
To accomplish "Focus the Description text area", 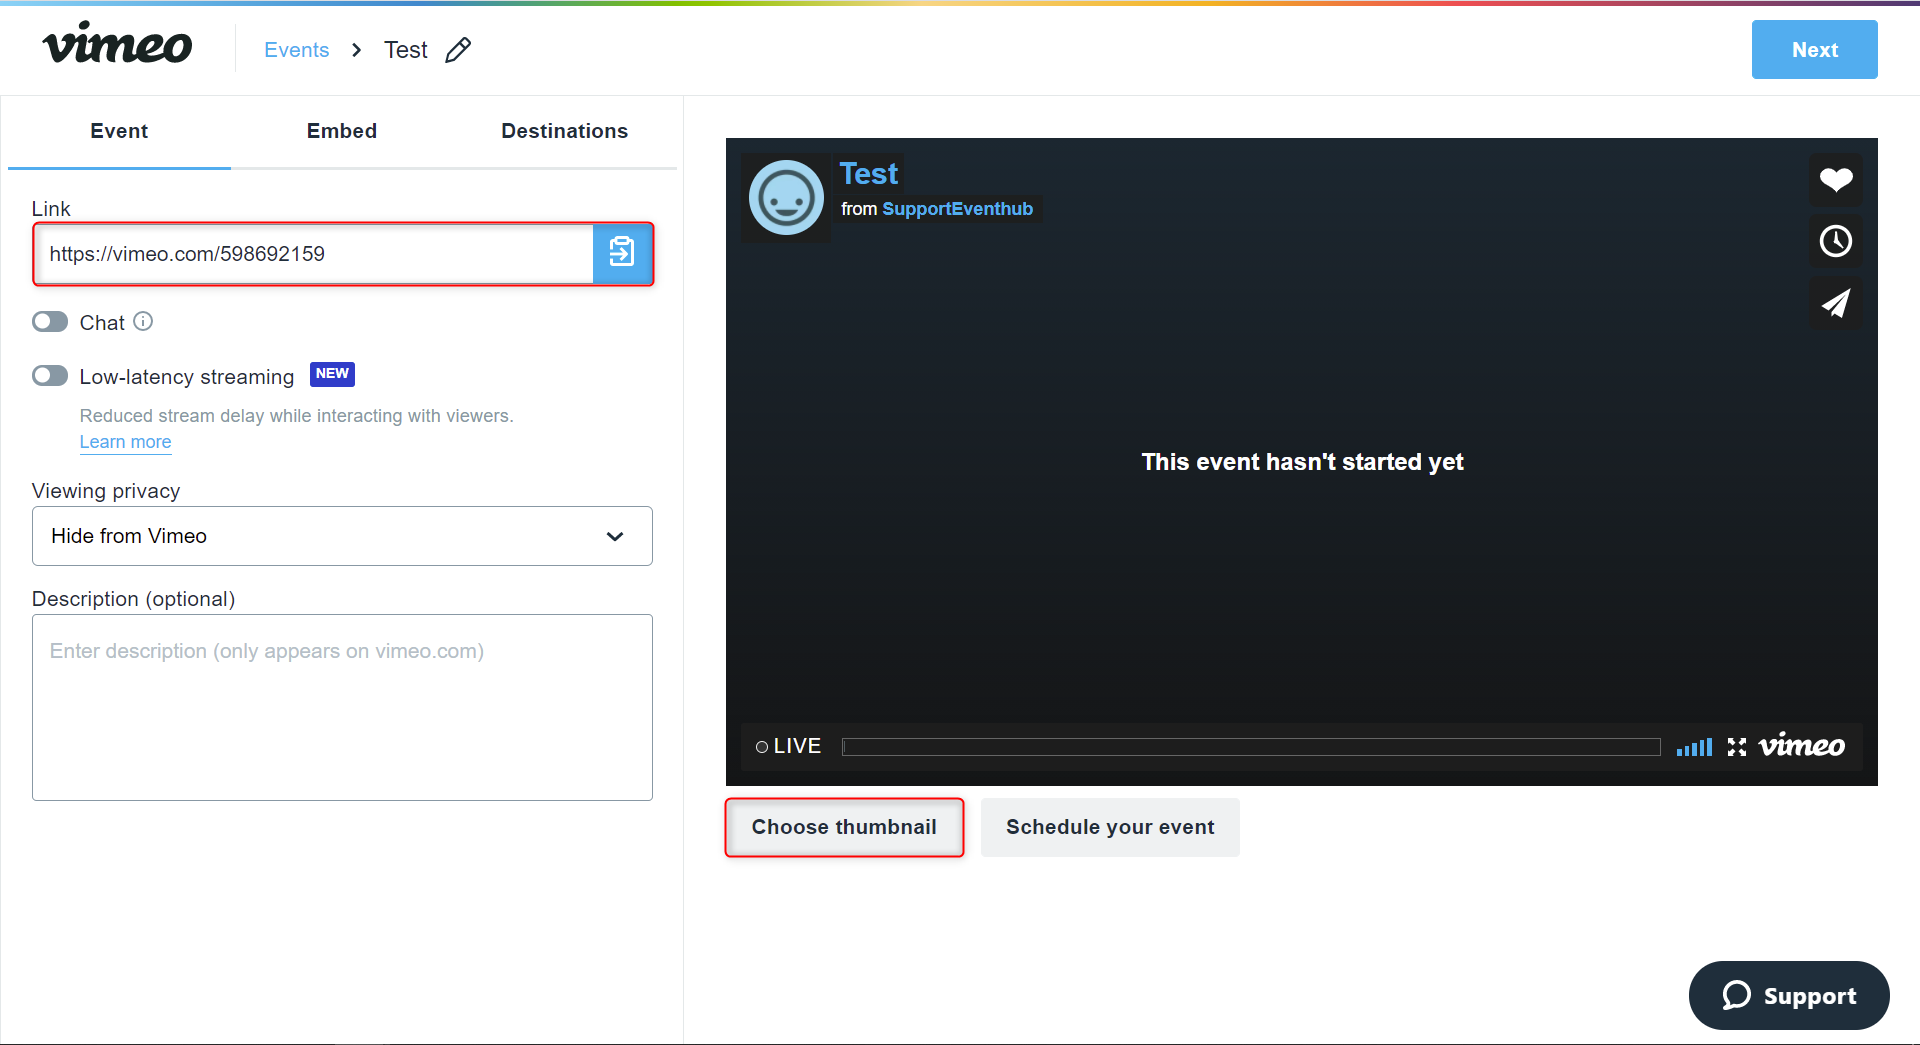I will coord(342,707).
